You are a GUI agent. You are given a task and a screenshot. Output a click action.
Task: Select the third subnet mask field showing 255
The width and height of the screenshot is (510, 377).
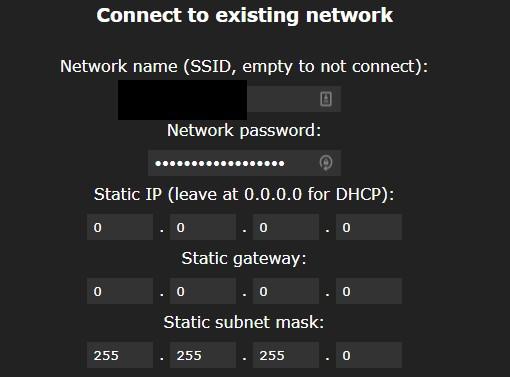(286, 355)
